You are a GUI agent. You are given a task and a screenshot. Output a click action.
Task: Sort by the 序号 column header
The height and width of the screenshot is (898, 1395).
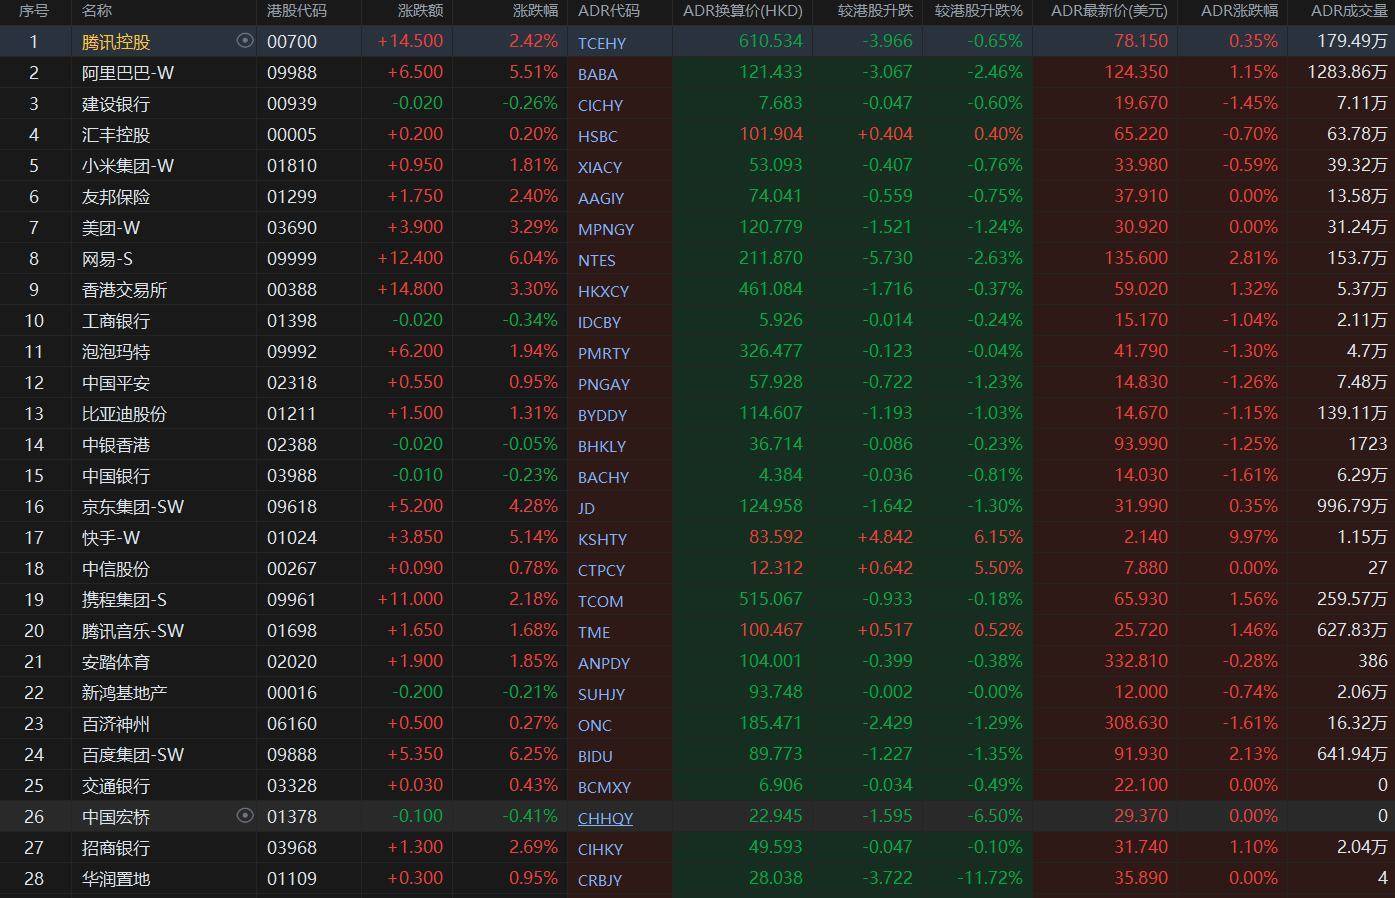tap(34, 11)
